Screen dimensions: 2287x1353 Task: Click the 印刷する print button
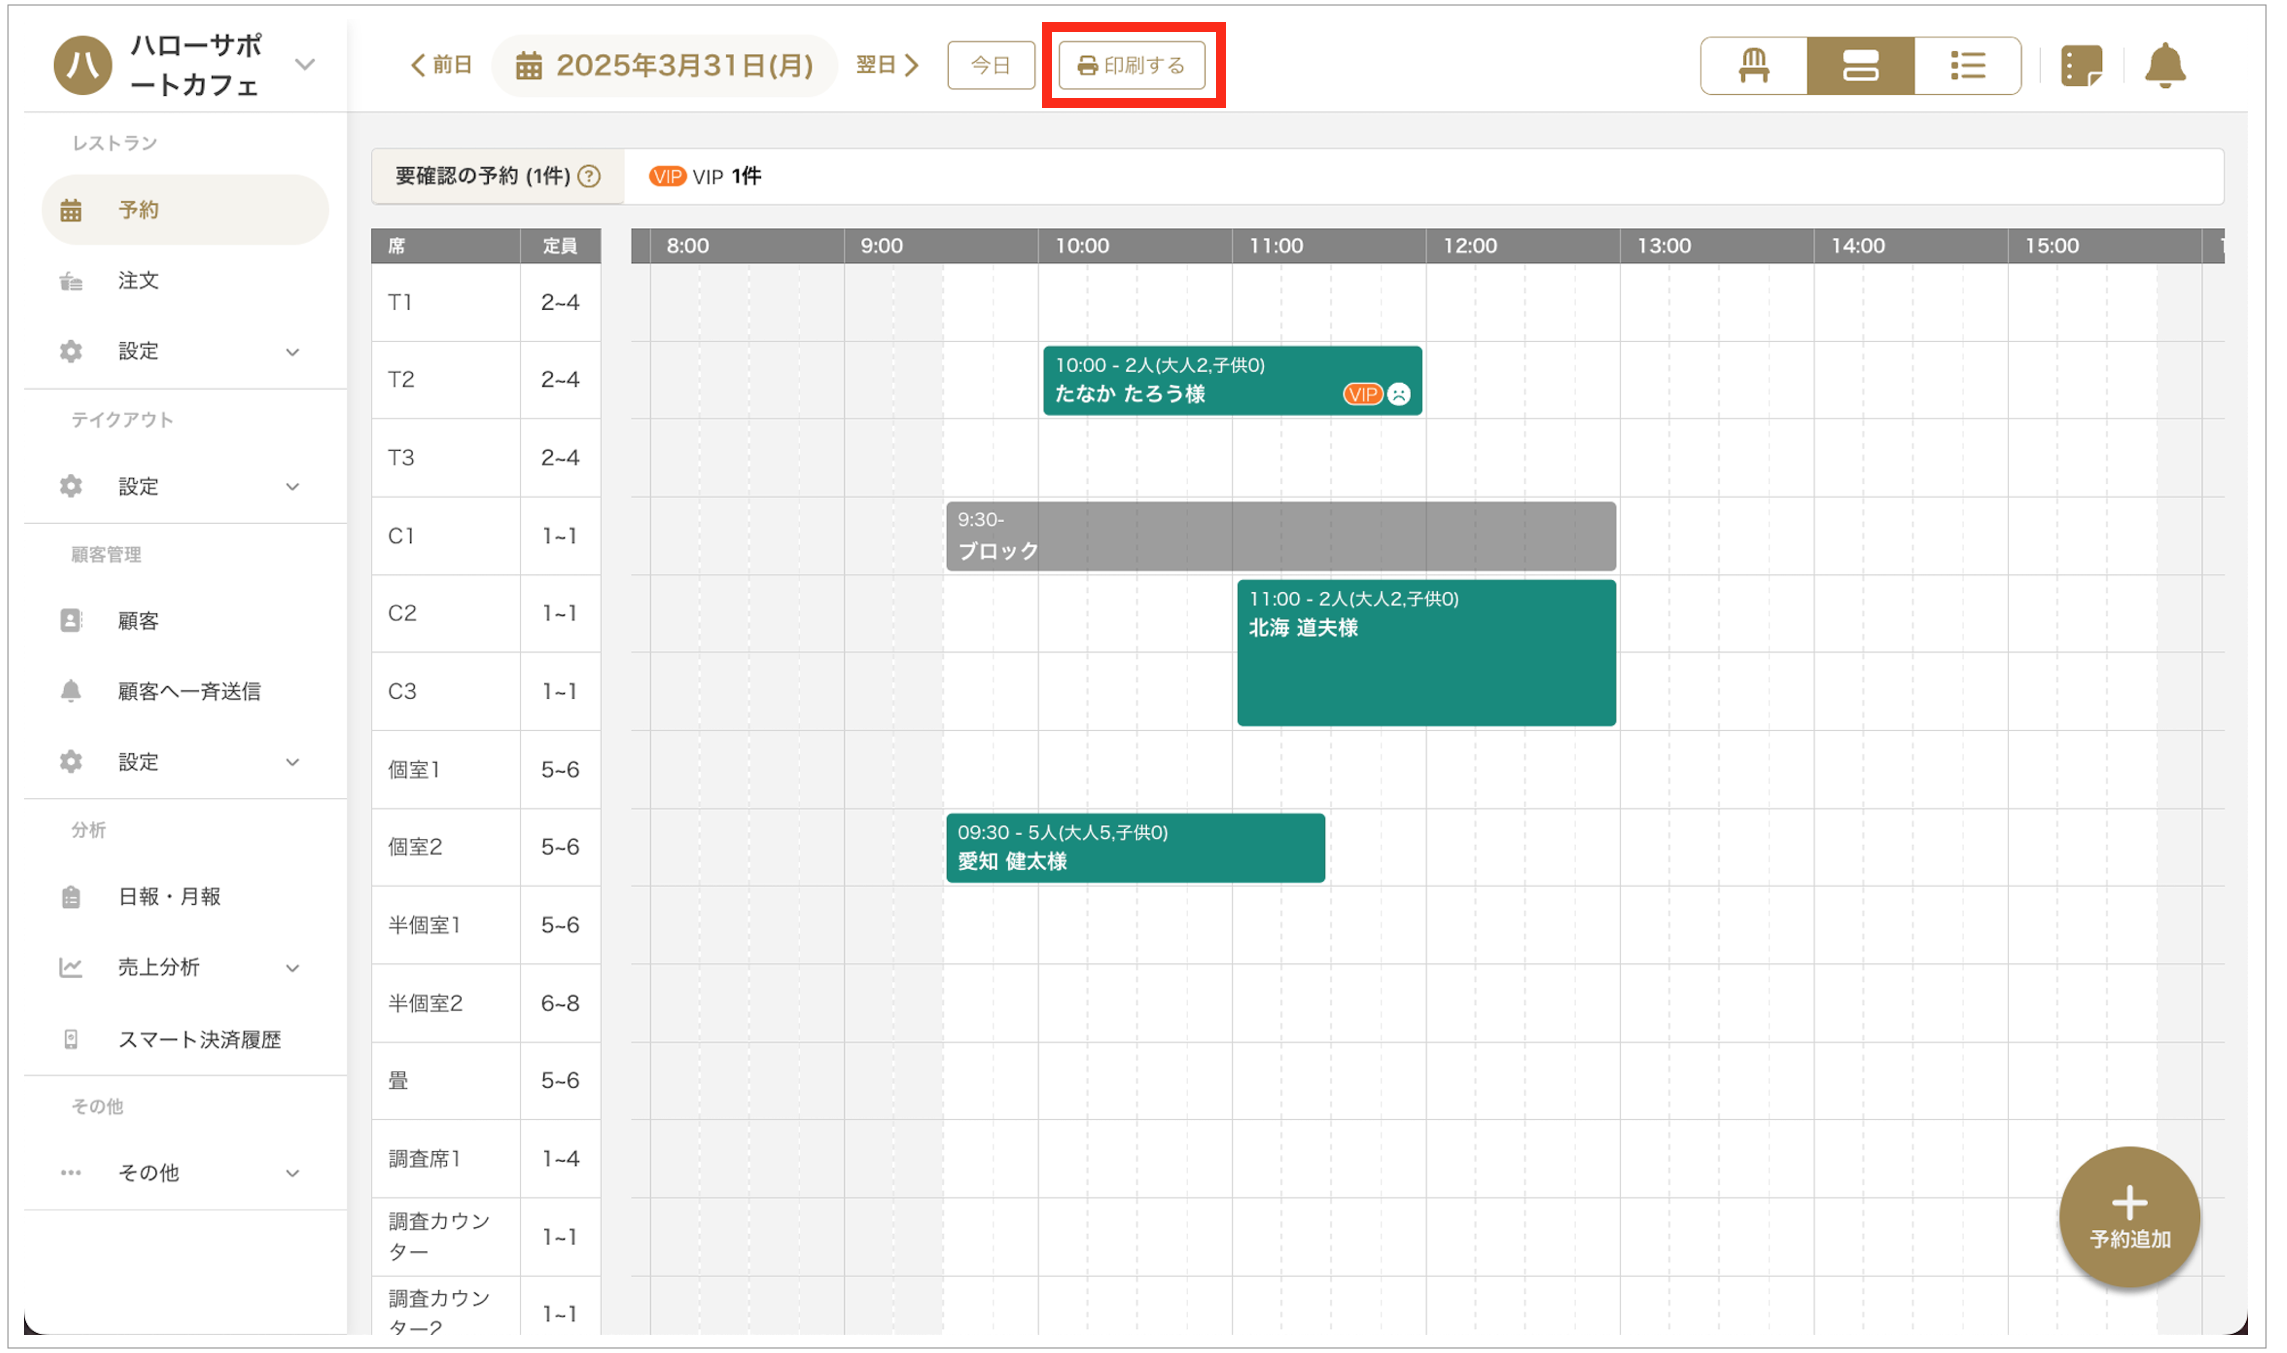tap(1132, 66)
